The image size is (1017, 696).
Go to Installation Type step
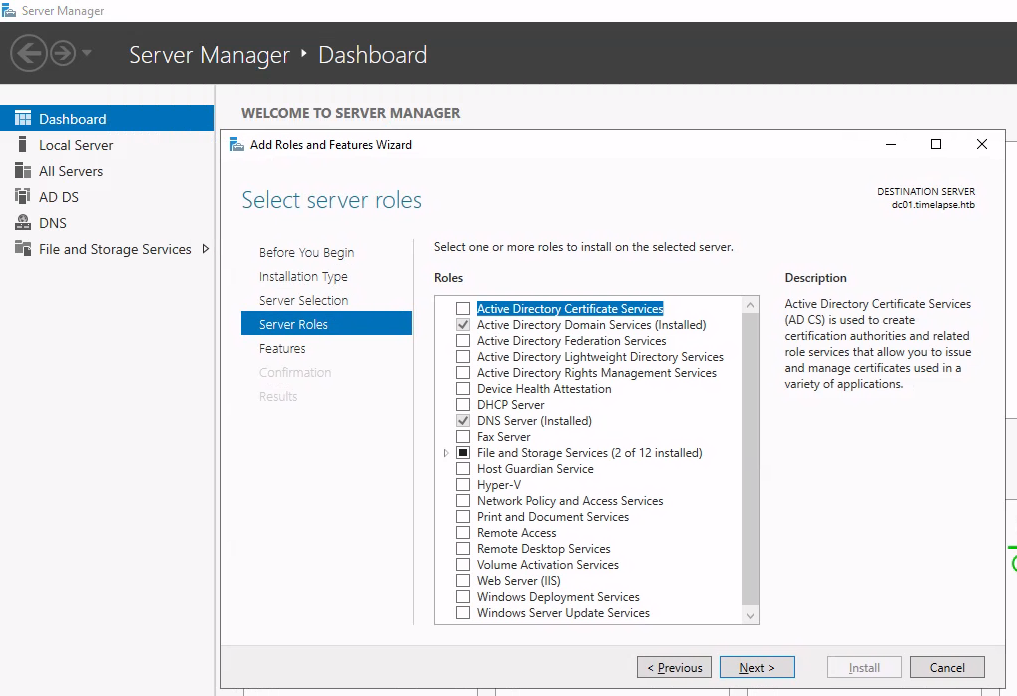303,276
